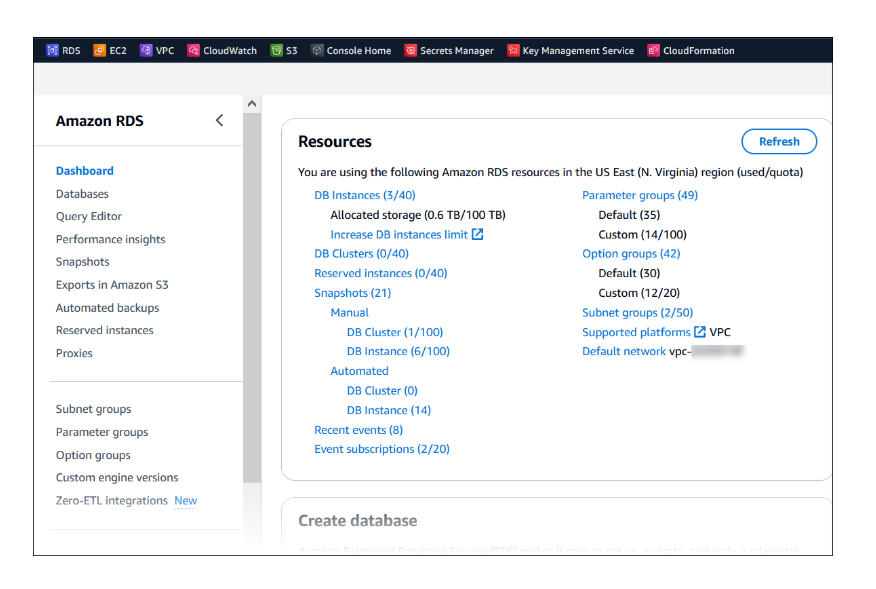The width and height of the screenshot is (876, 589).
Task: Open DB Clusters (0/40) link
Action: (x=361, y=254)
